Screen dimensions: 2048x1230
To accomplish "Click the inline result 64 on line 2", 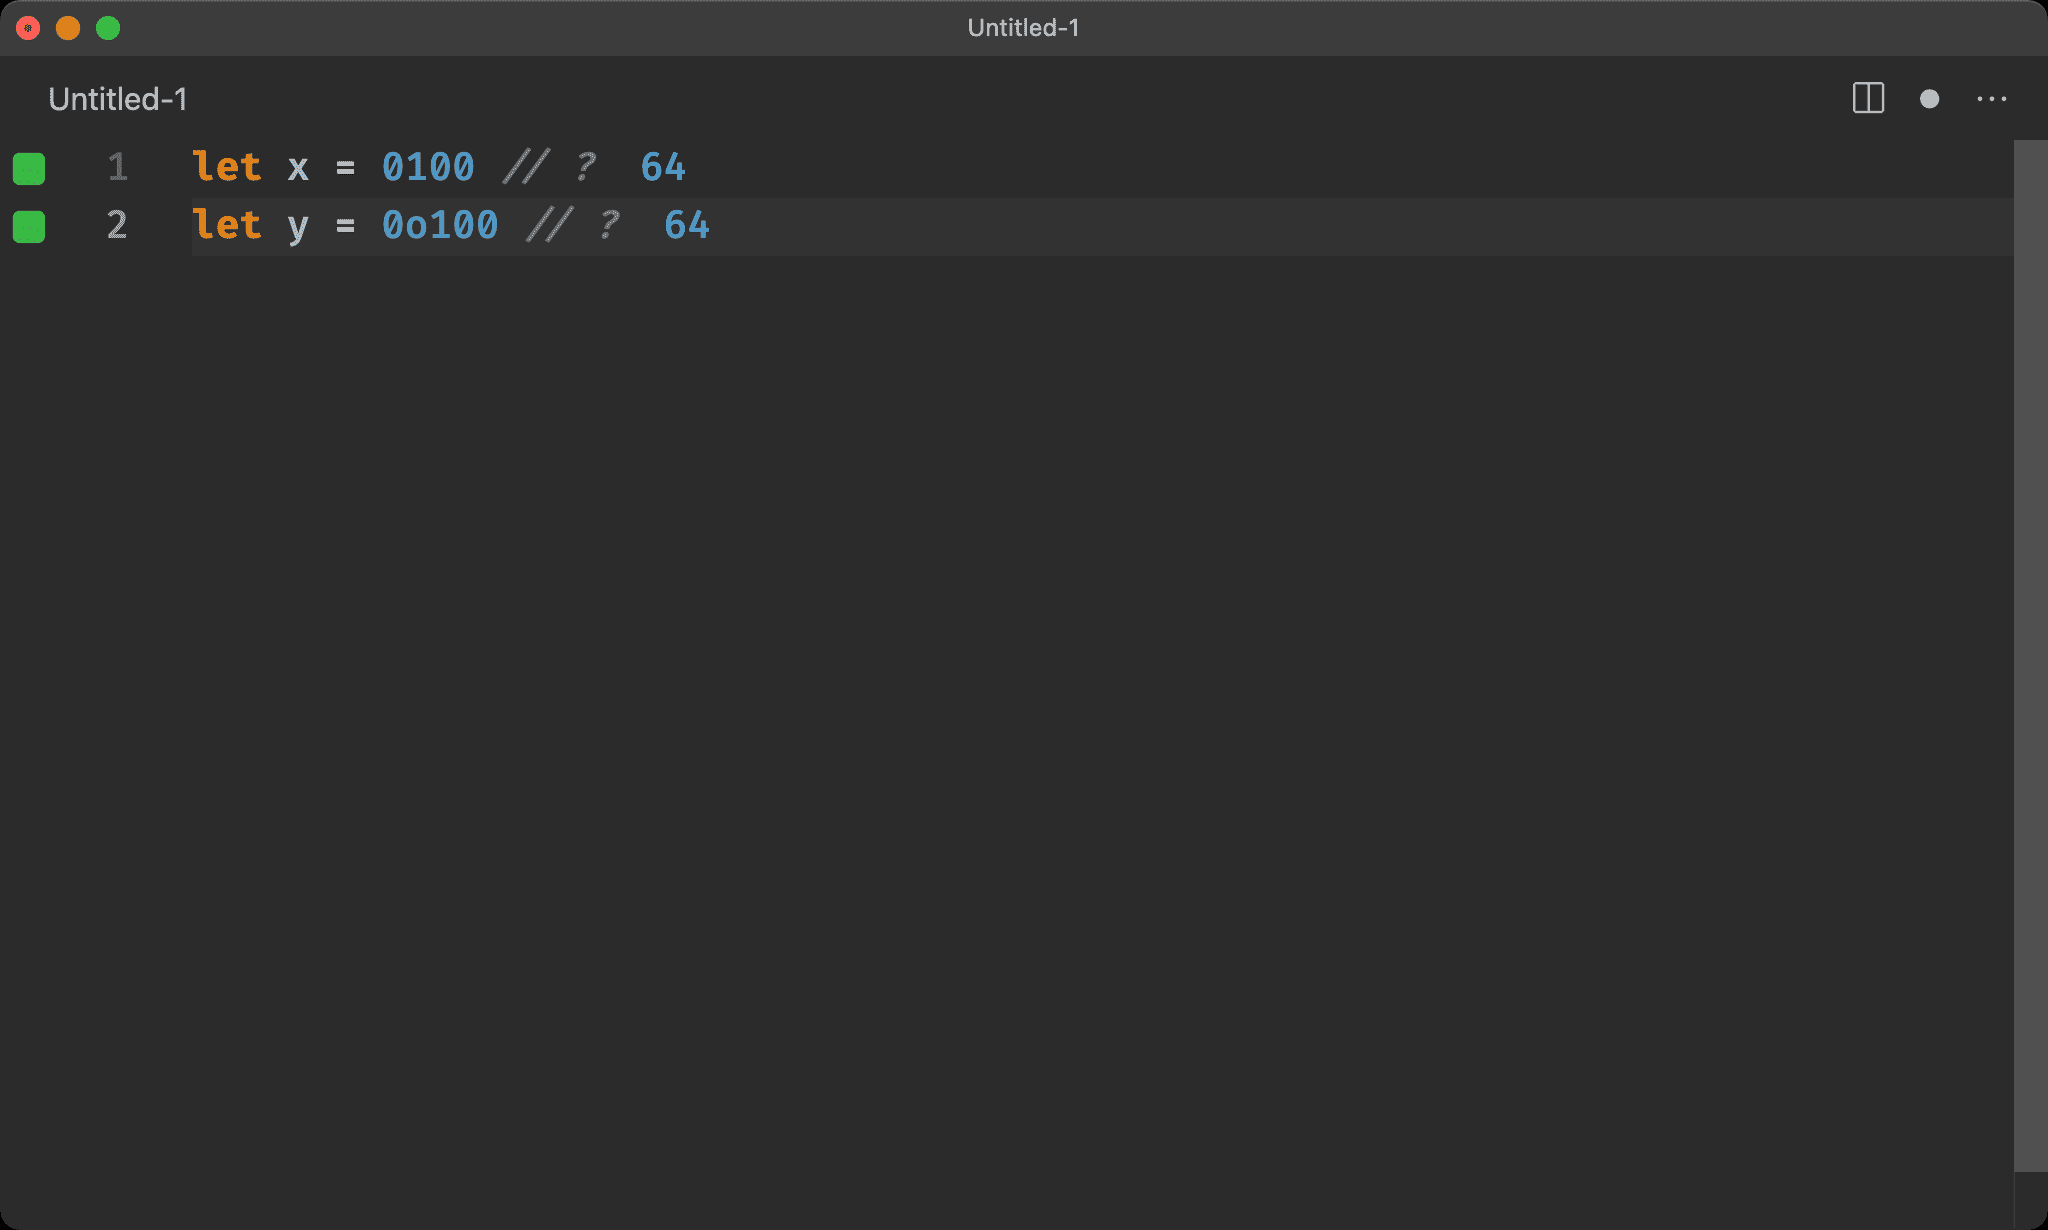I will click(x=687, y=225).
